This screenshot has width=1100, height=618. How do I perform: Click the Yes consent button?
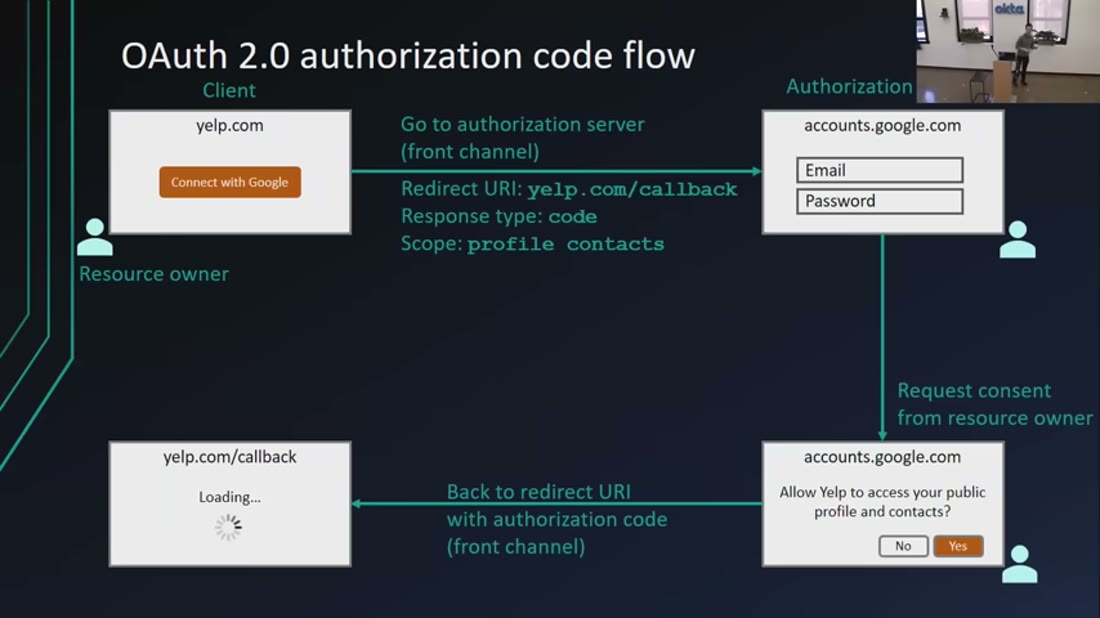[958, 546]
